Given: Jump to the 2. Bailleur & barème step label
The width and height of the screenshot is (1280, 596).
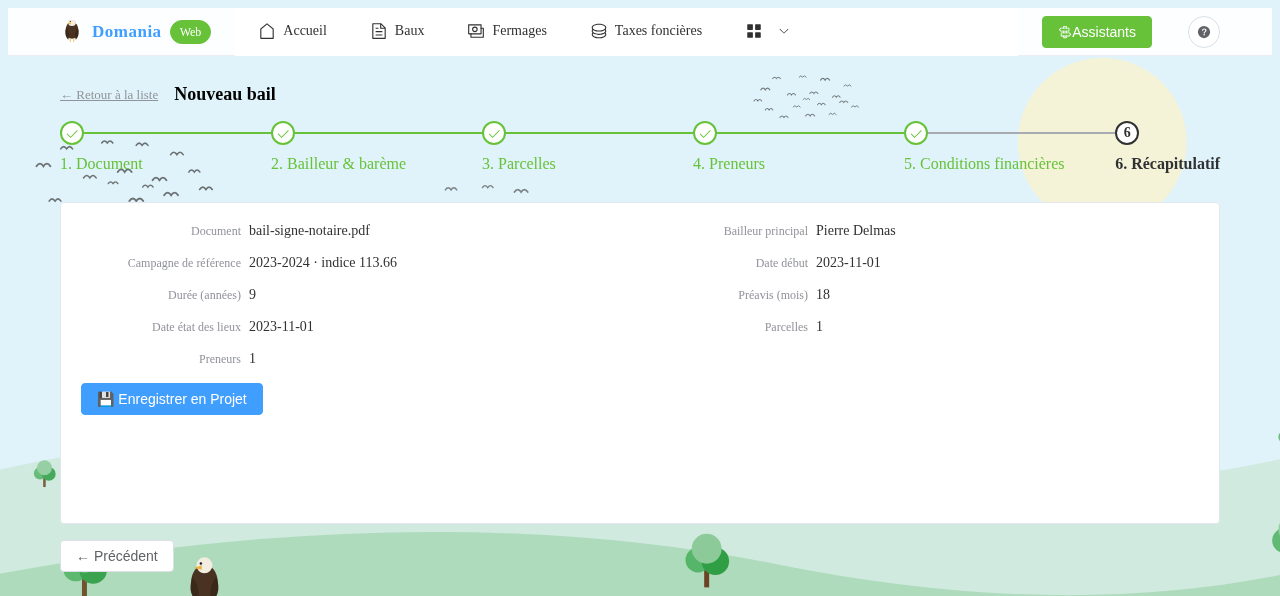Looking at the screenshot, I should (338, 164).
